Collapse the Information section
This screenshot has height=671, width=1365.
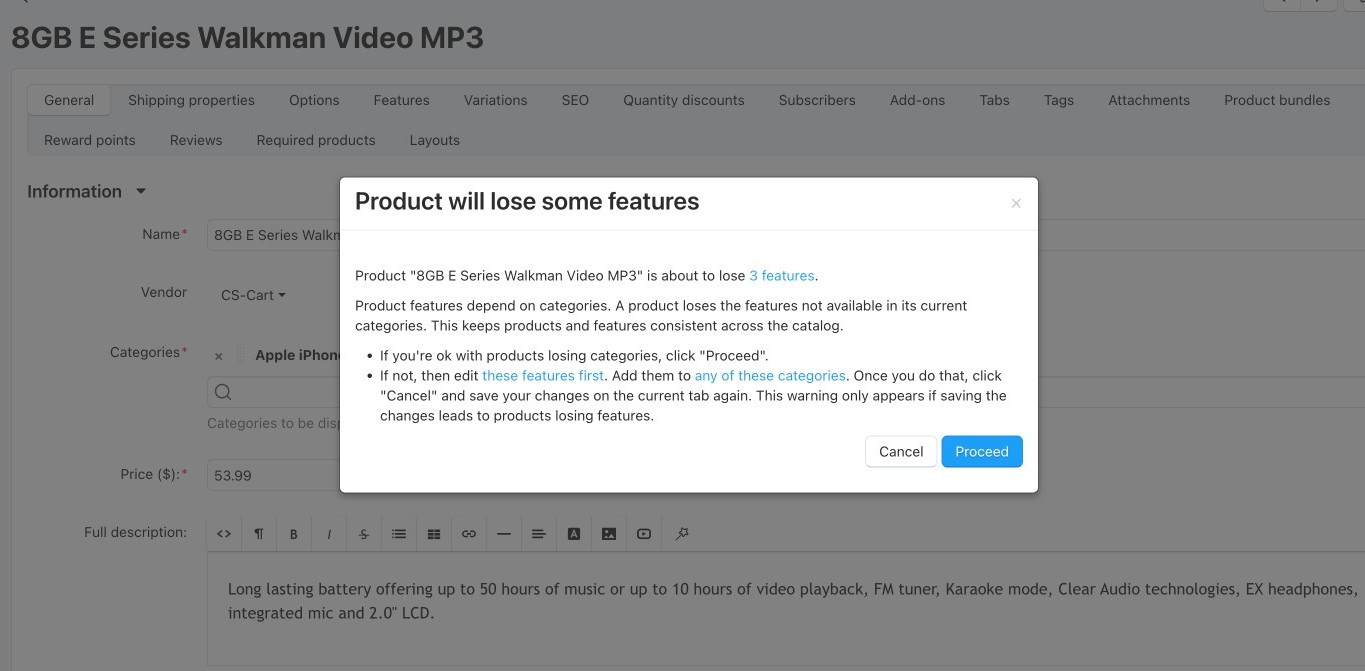pos(141,191)
